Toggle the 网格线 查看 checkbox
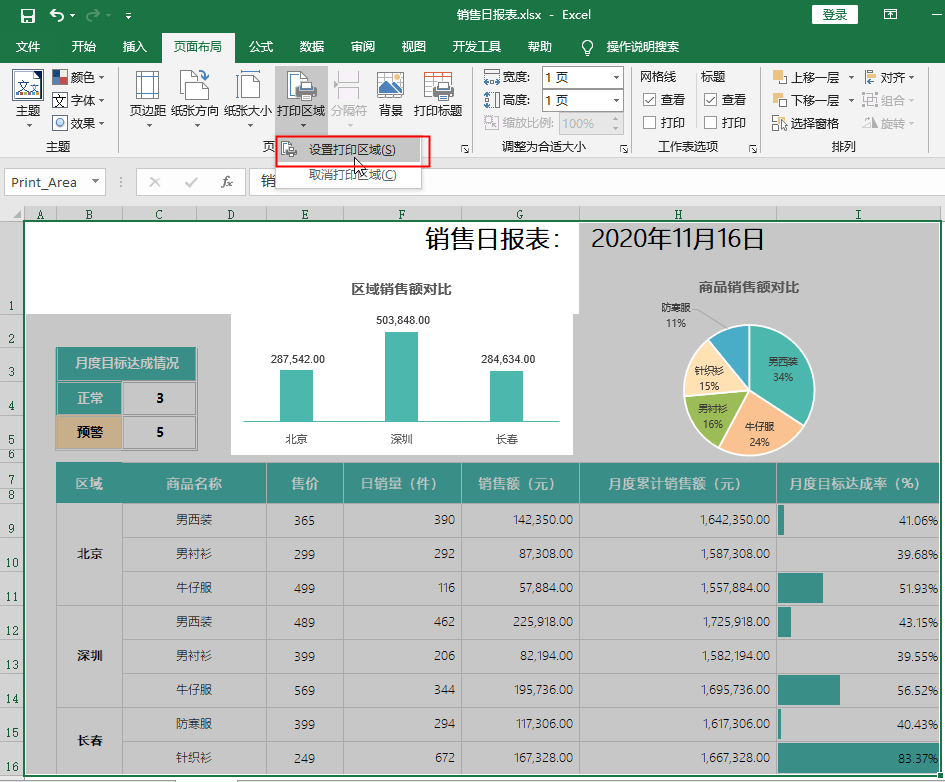945x782 pixels. click(x=650, y=100)
